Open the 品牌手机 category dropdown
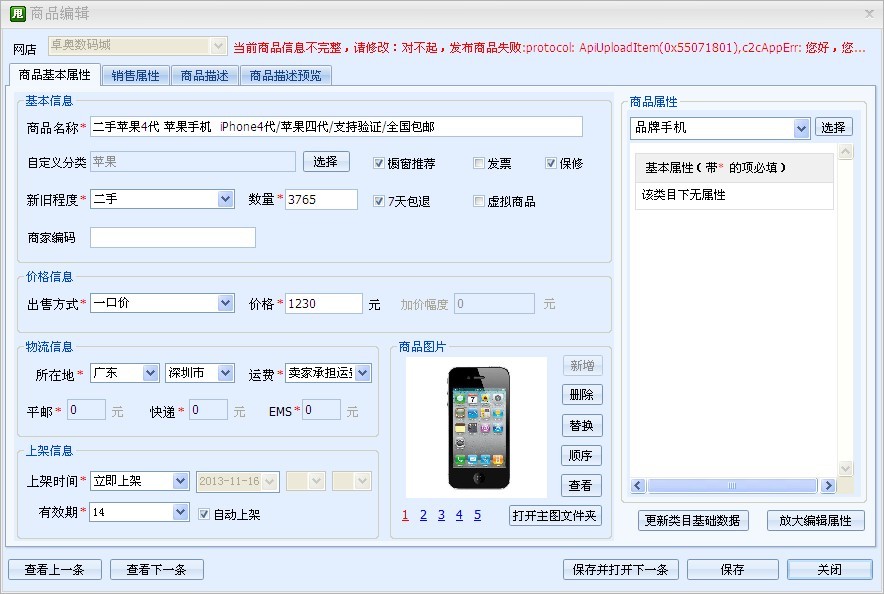 (801, 128)
